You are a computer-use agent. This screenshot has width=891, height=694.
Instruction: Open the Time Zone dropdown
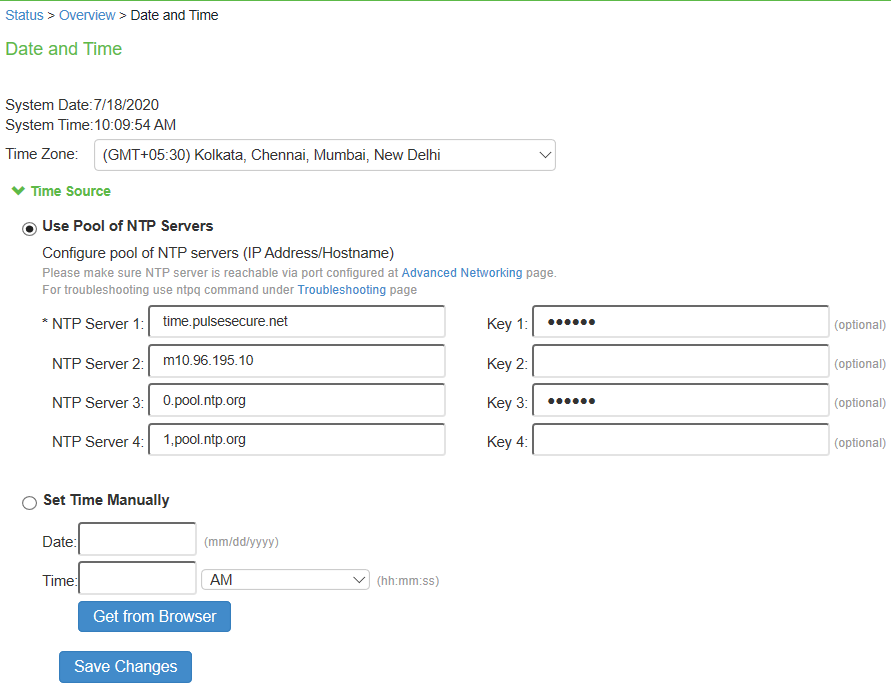pyautogui.click(x=324, y=155)
